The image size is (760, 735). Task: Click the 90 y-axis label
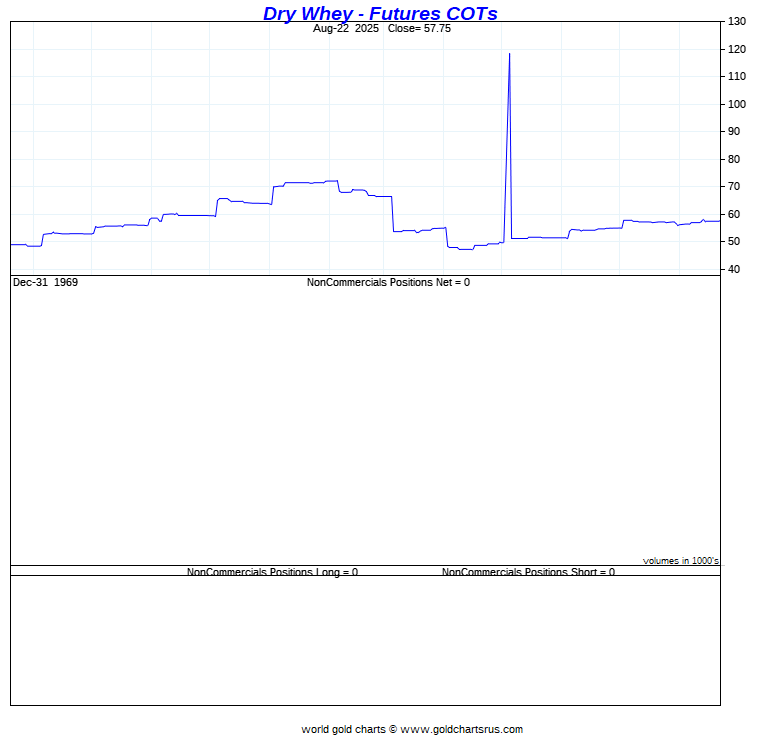[734, 131]
